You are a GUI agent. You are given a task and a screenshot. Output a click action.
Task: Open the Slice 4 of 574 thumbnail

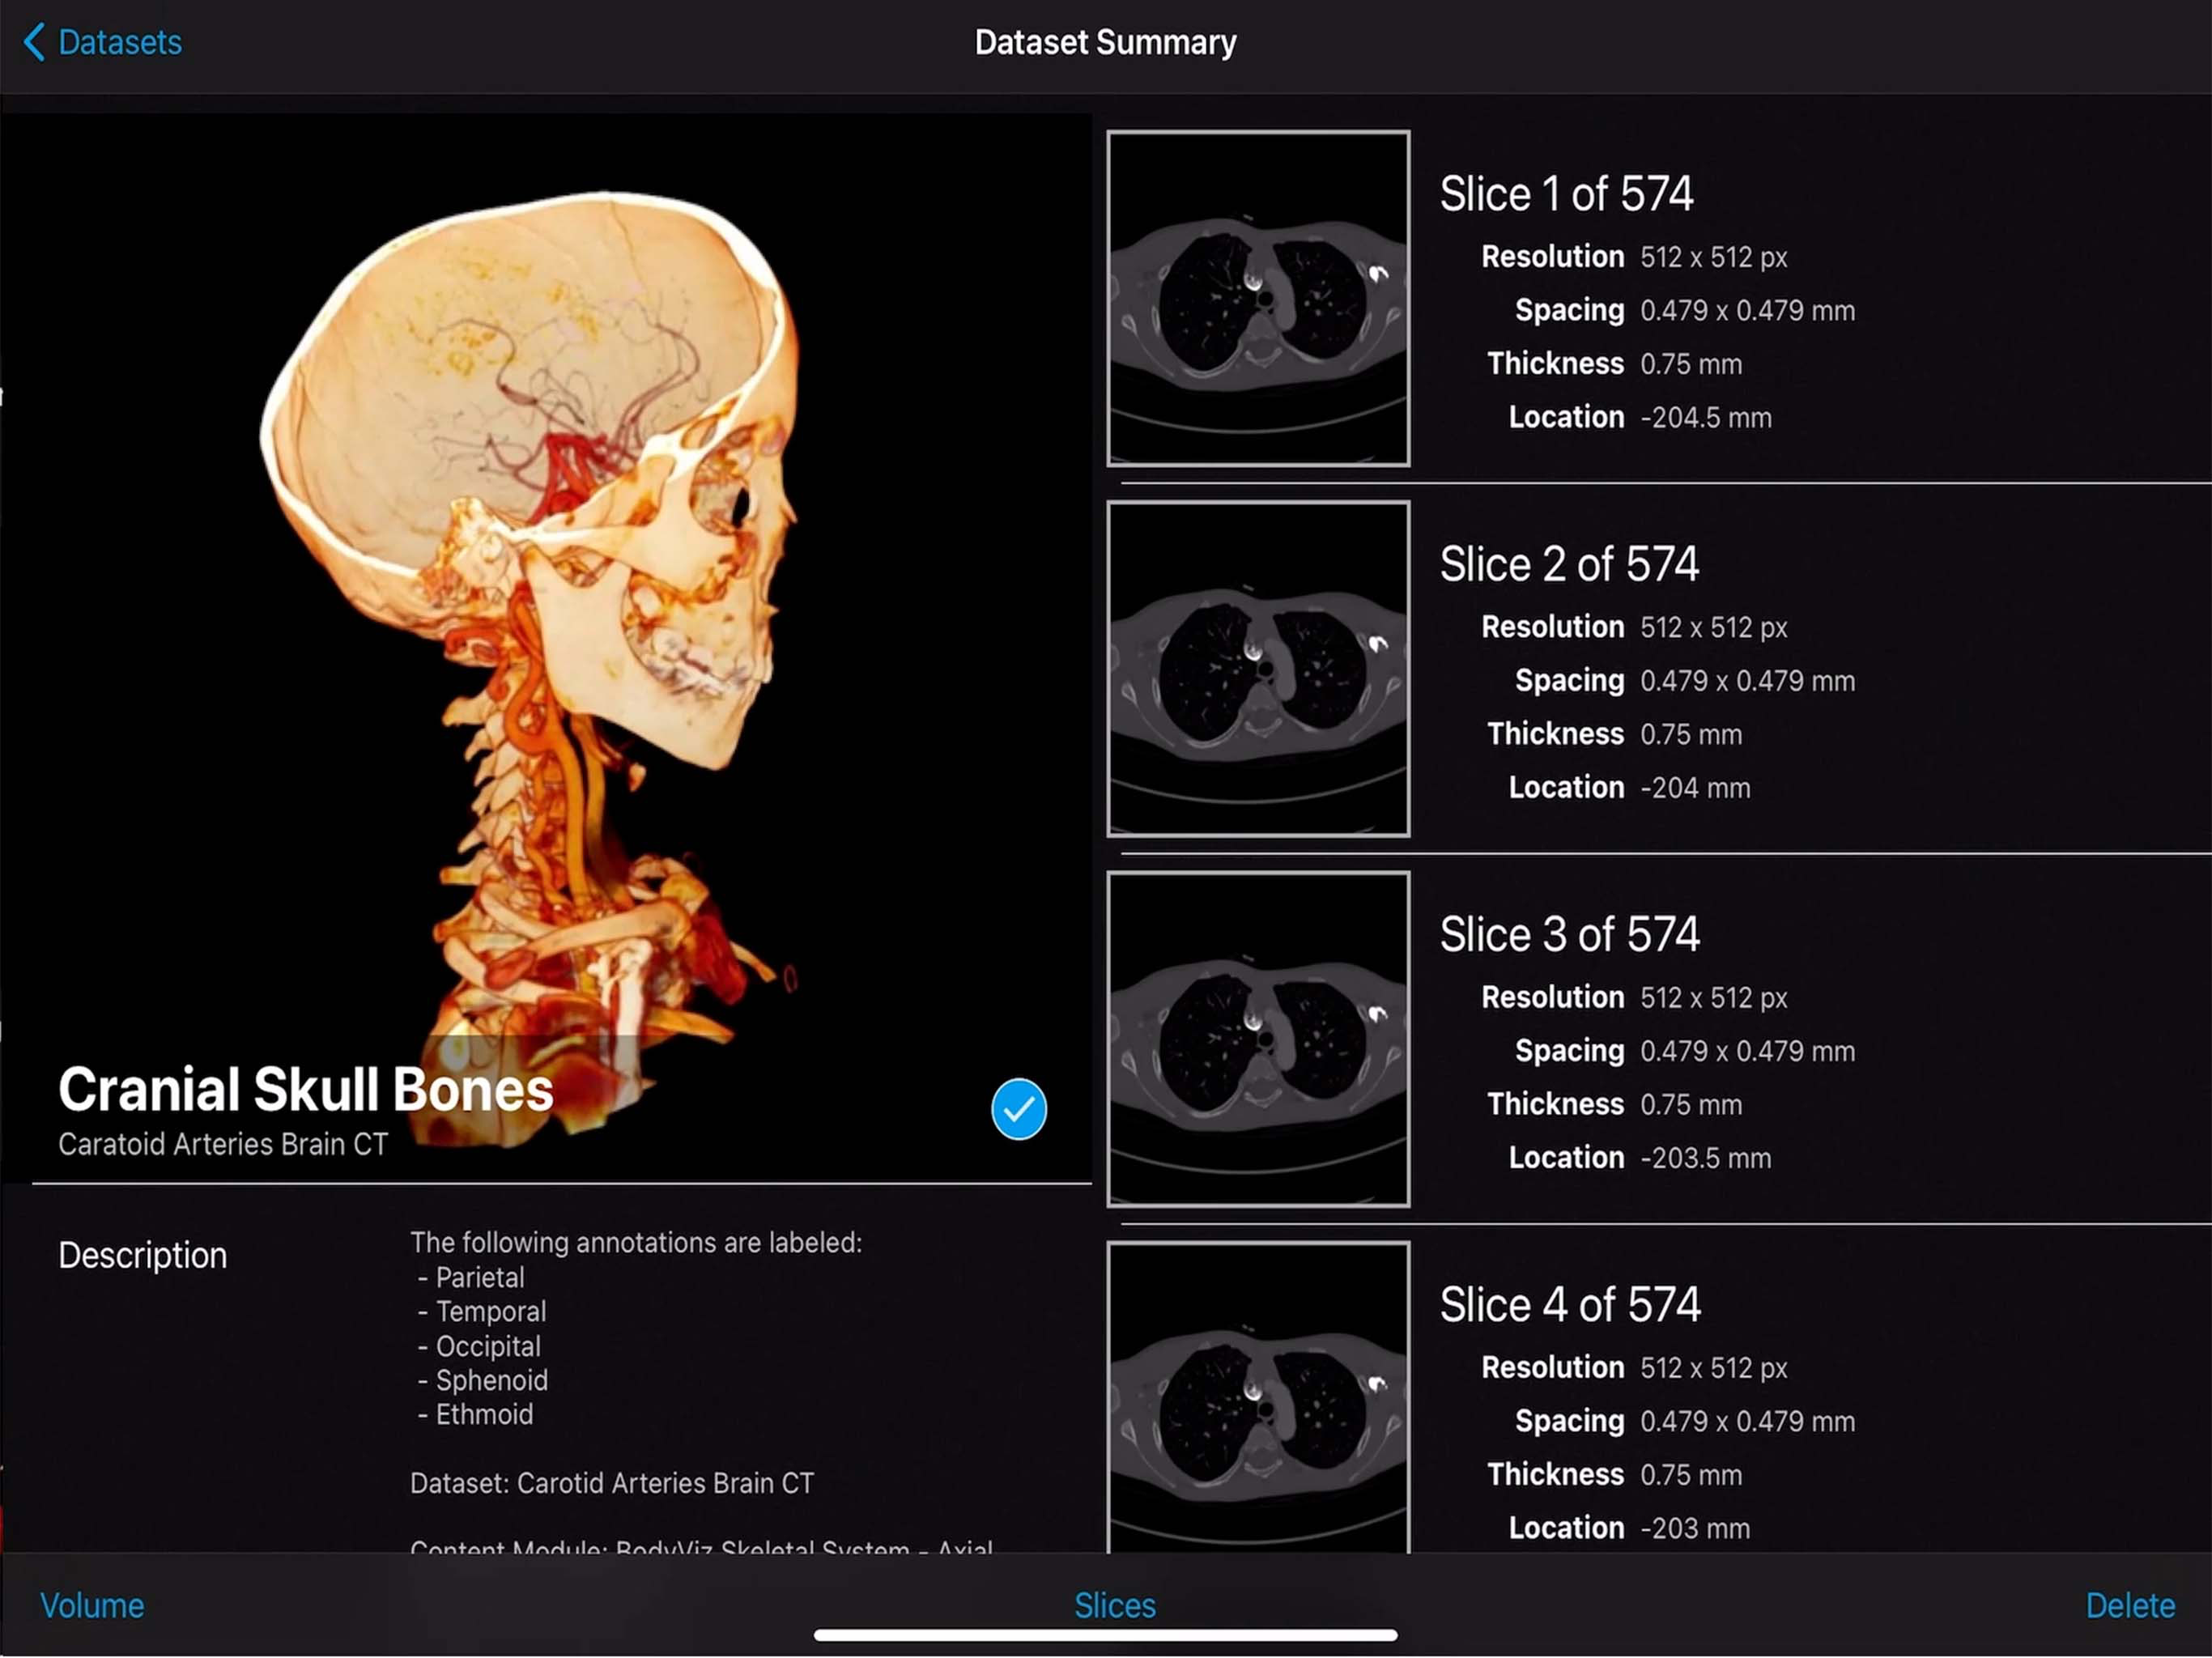pos(1258,1396)
